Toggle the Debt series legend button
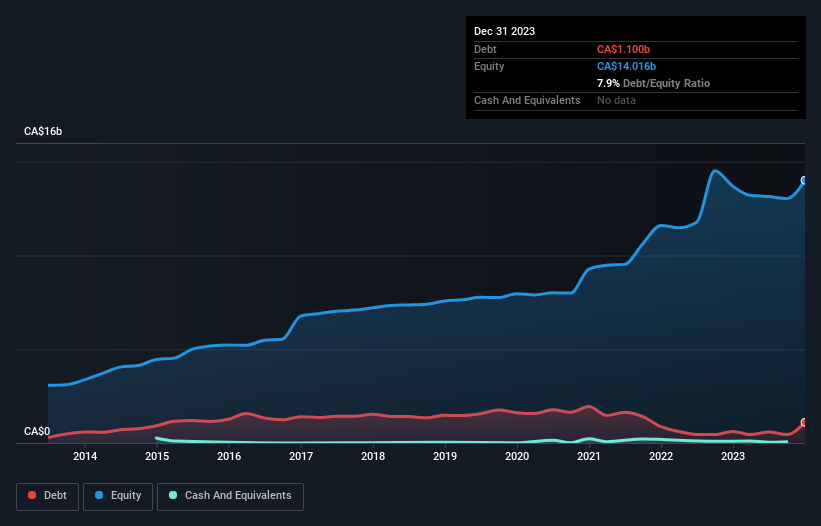This screenshot has height=526, width=821. (48, 496)
